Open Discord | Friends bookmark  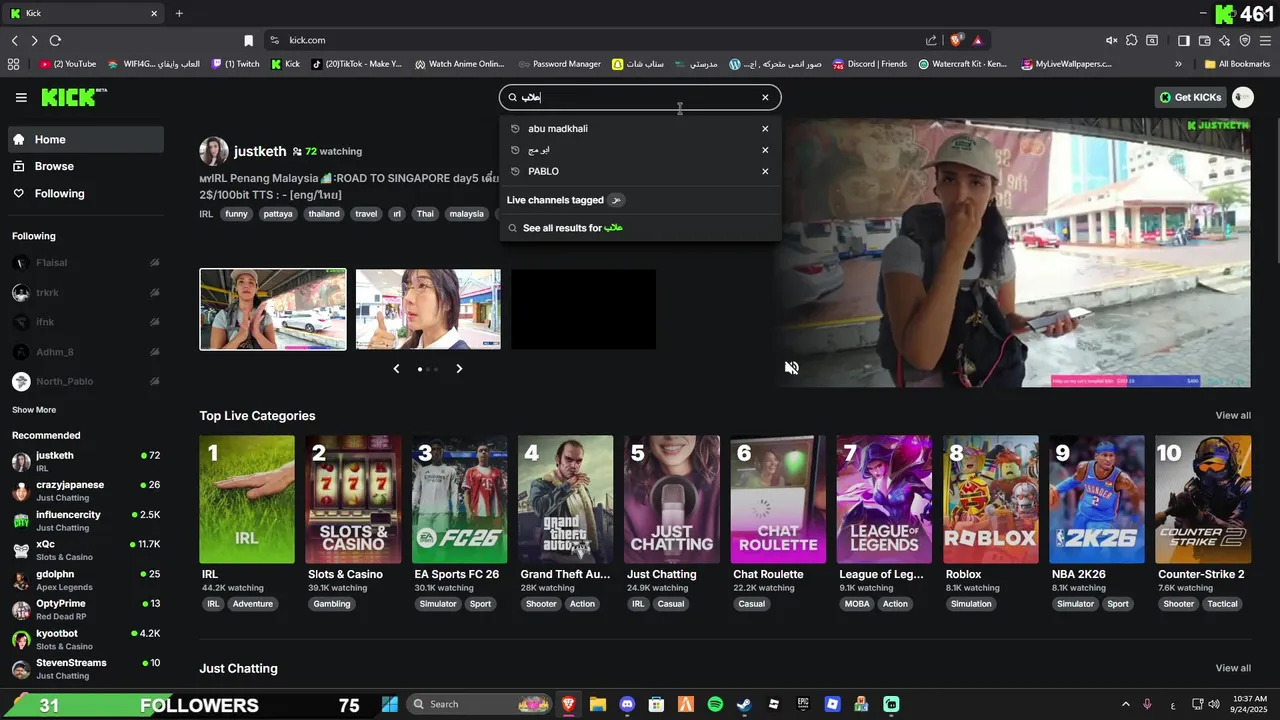870,64
